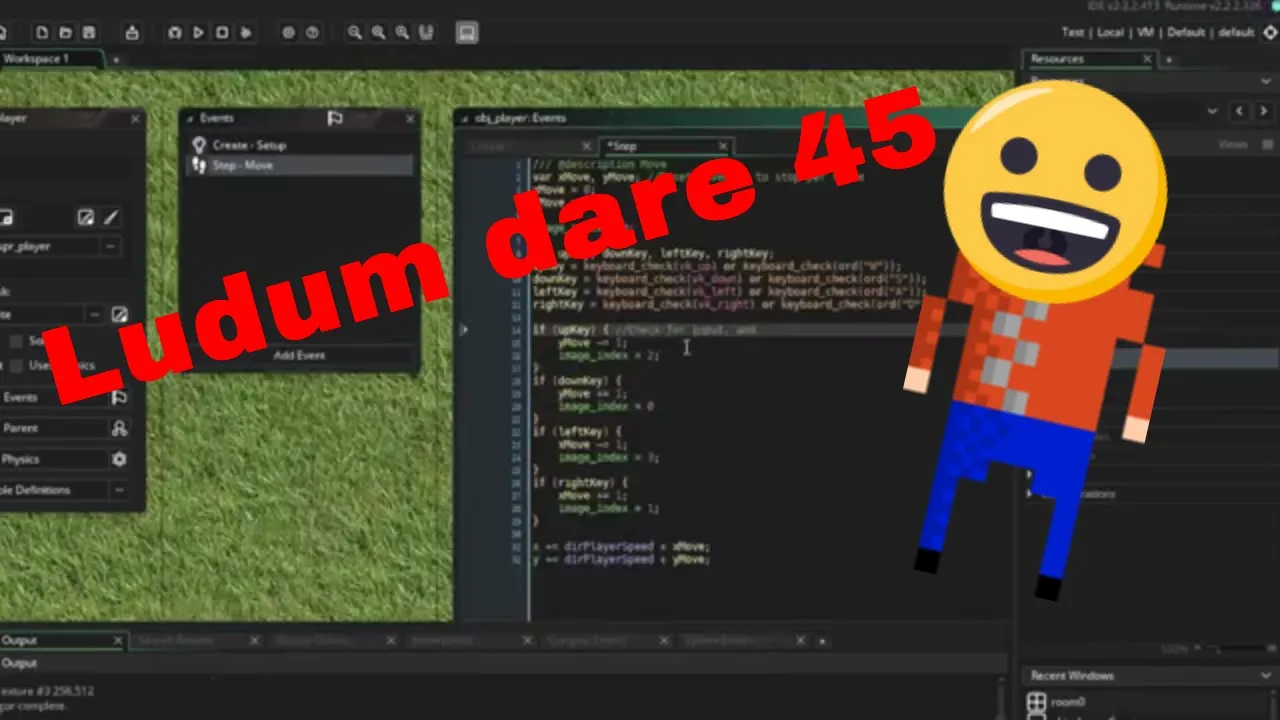The width and height of the screenshot is (1280, 720).
Task: Open a project with folder icon
Action: tap(65, 33)
